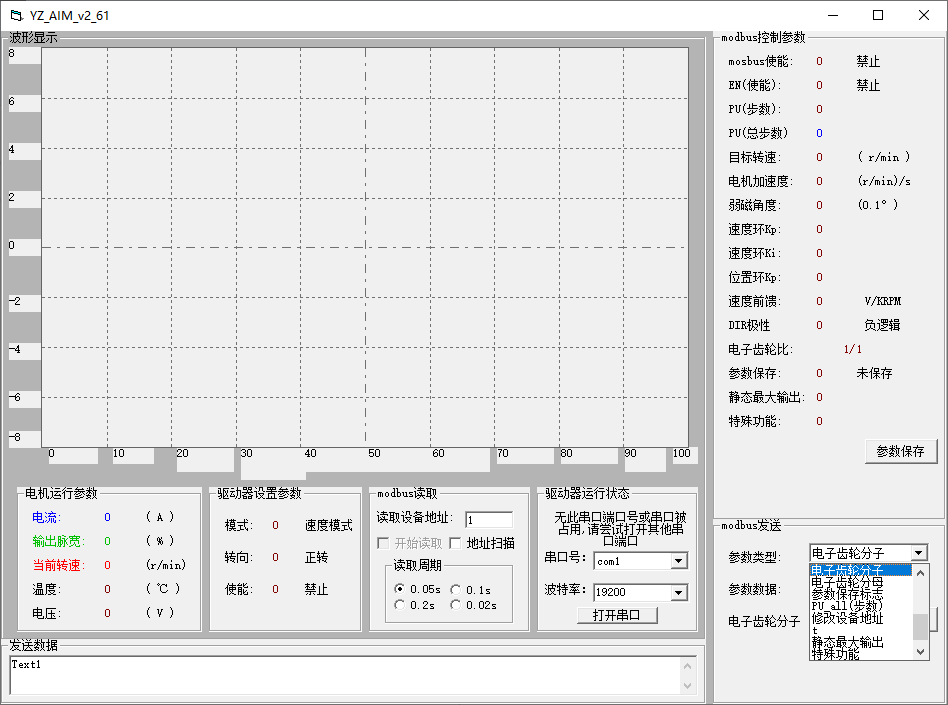
Task: Click the green 输出脉宽 label
Action: 59,541
